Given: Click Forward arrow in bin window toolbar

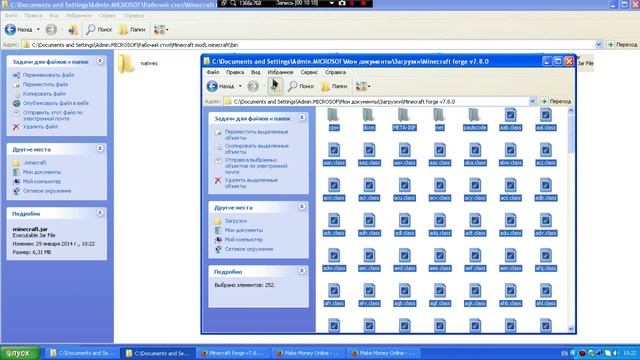Looking at the screenshot, I should pos(51,29).
